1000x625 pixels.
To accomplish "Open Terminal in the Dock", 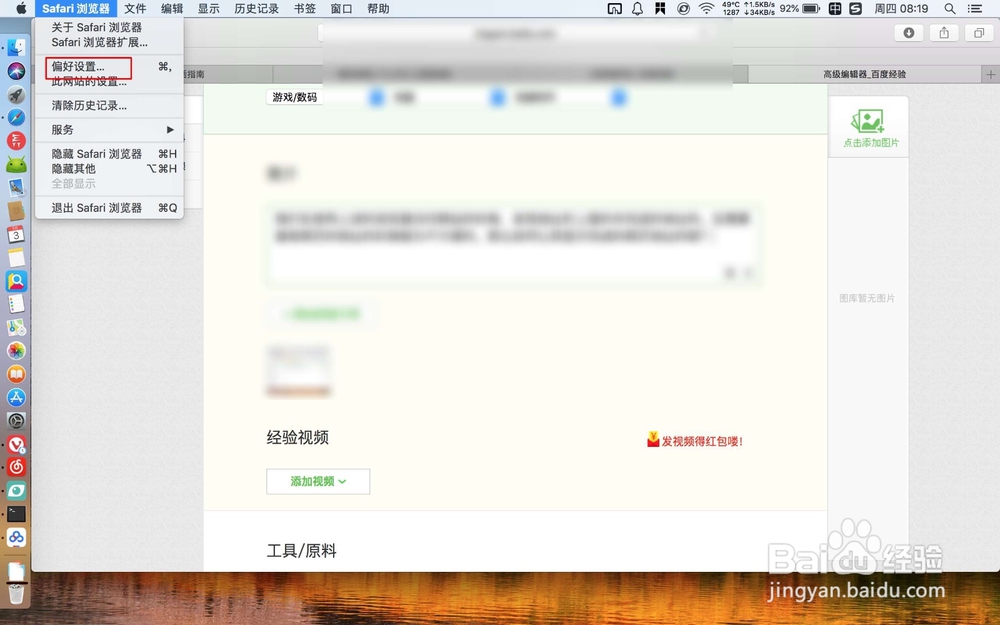I will point(17,514).
